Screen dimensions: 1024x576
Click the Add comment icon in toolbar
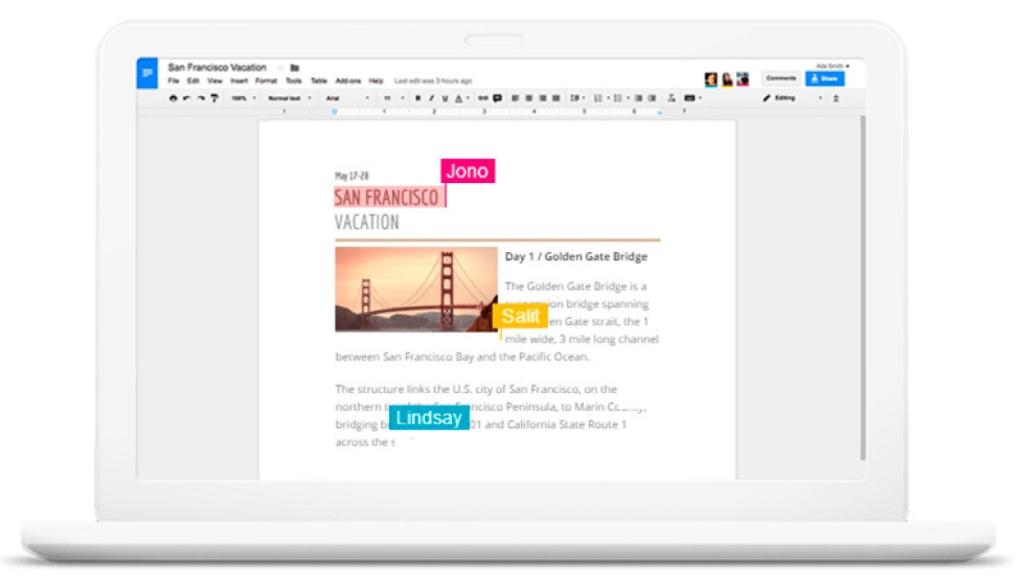click(x=497, y=98)
